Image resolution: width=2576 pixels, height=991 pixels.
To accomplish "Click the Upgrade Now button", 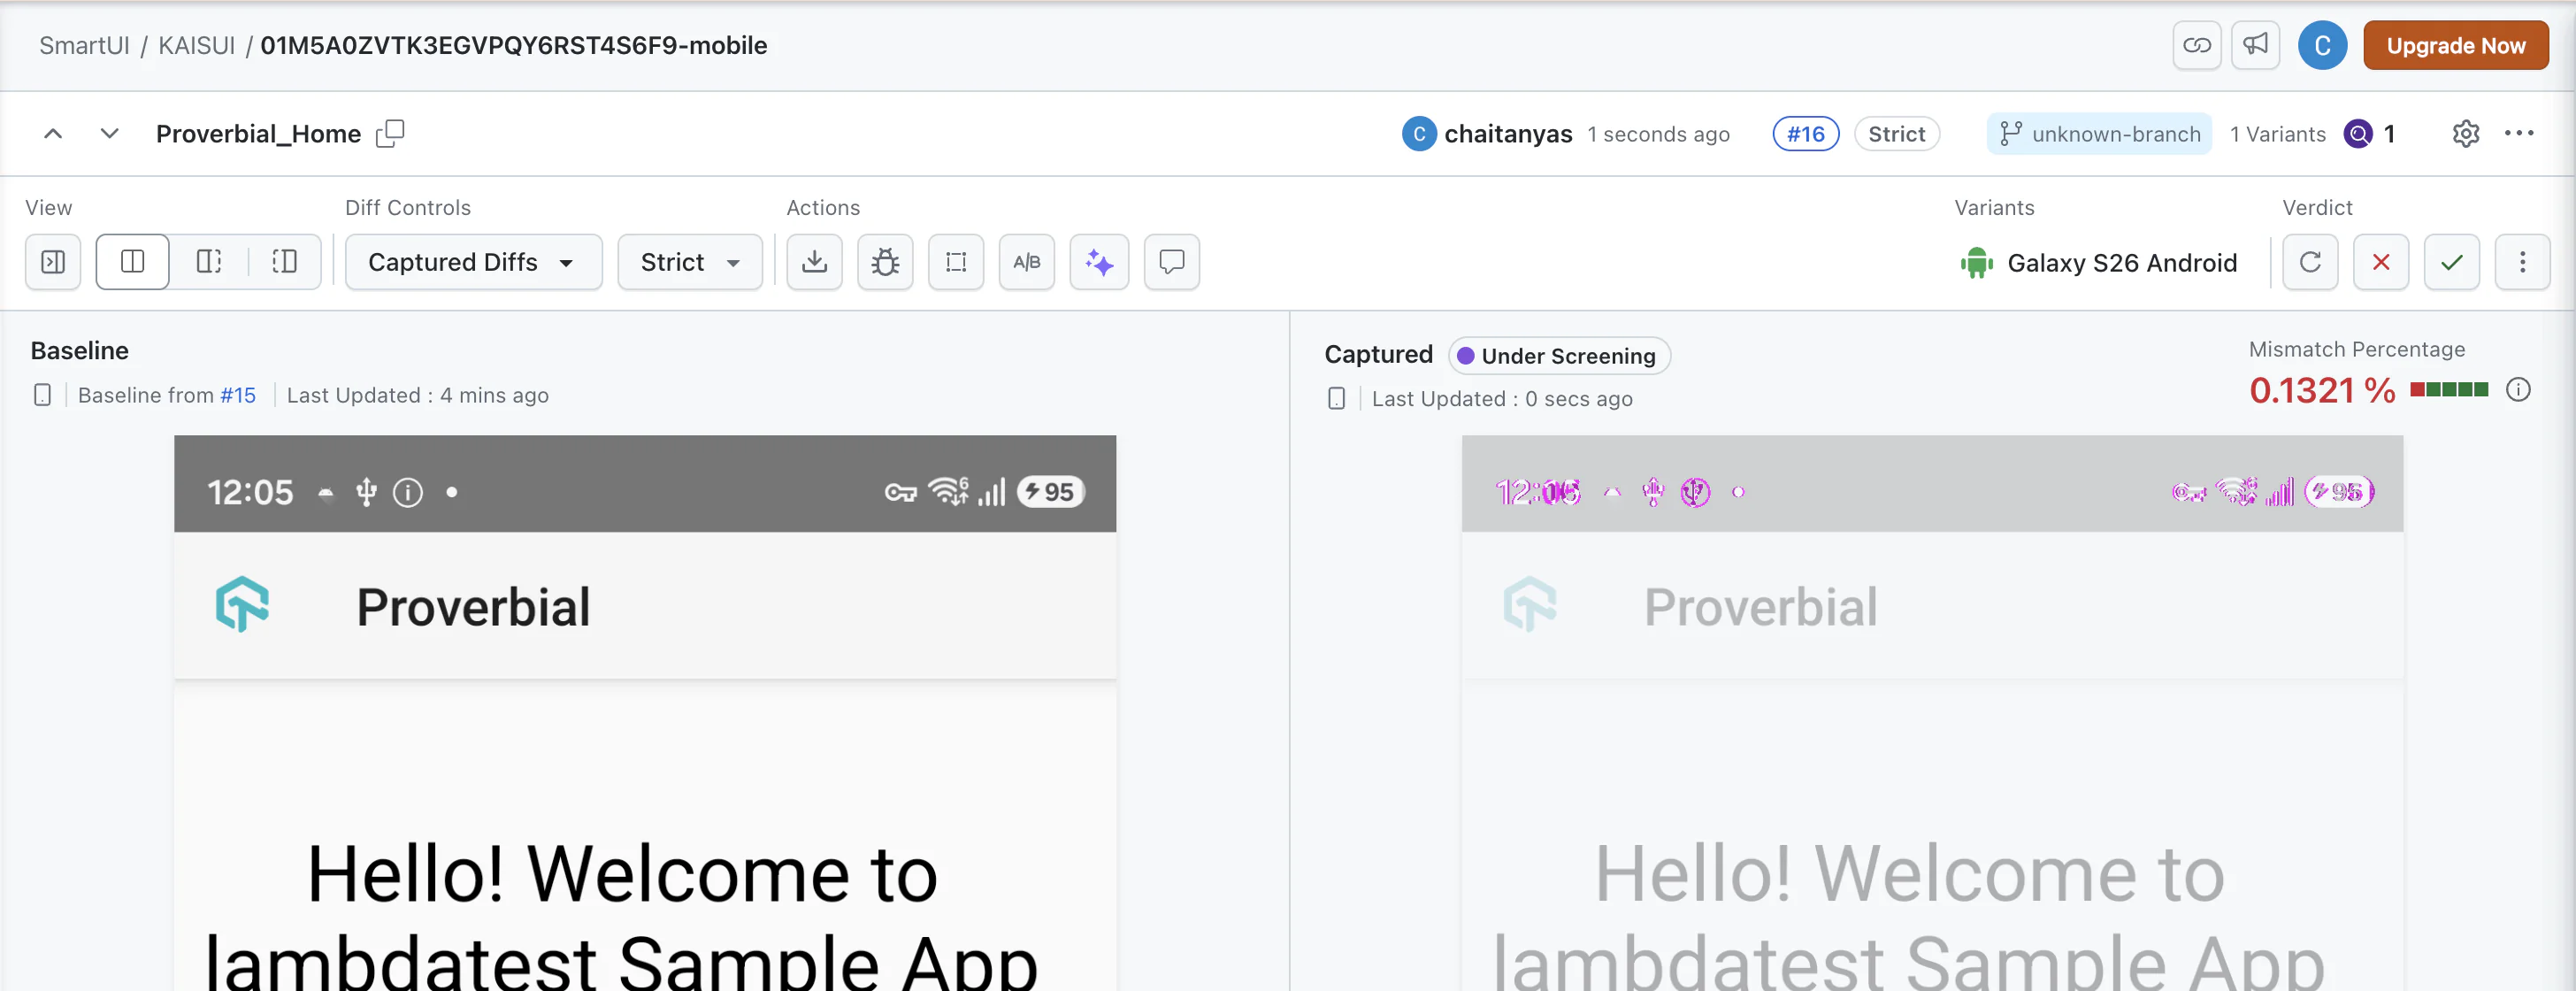I will coord(2455,46).
